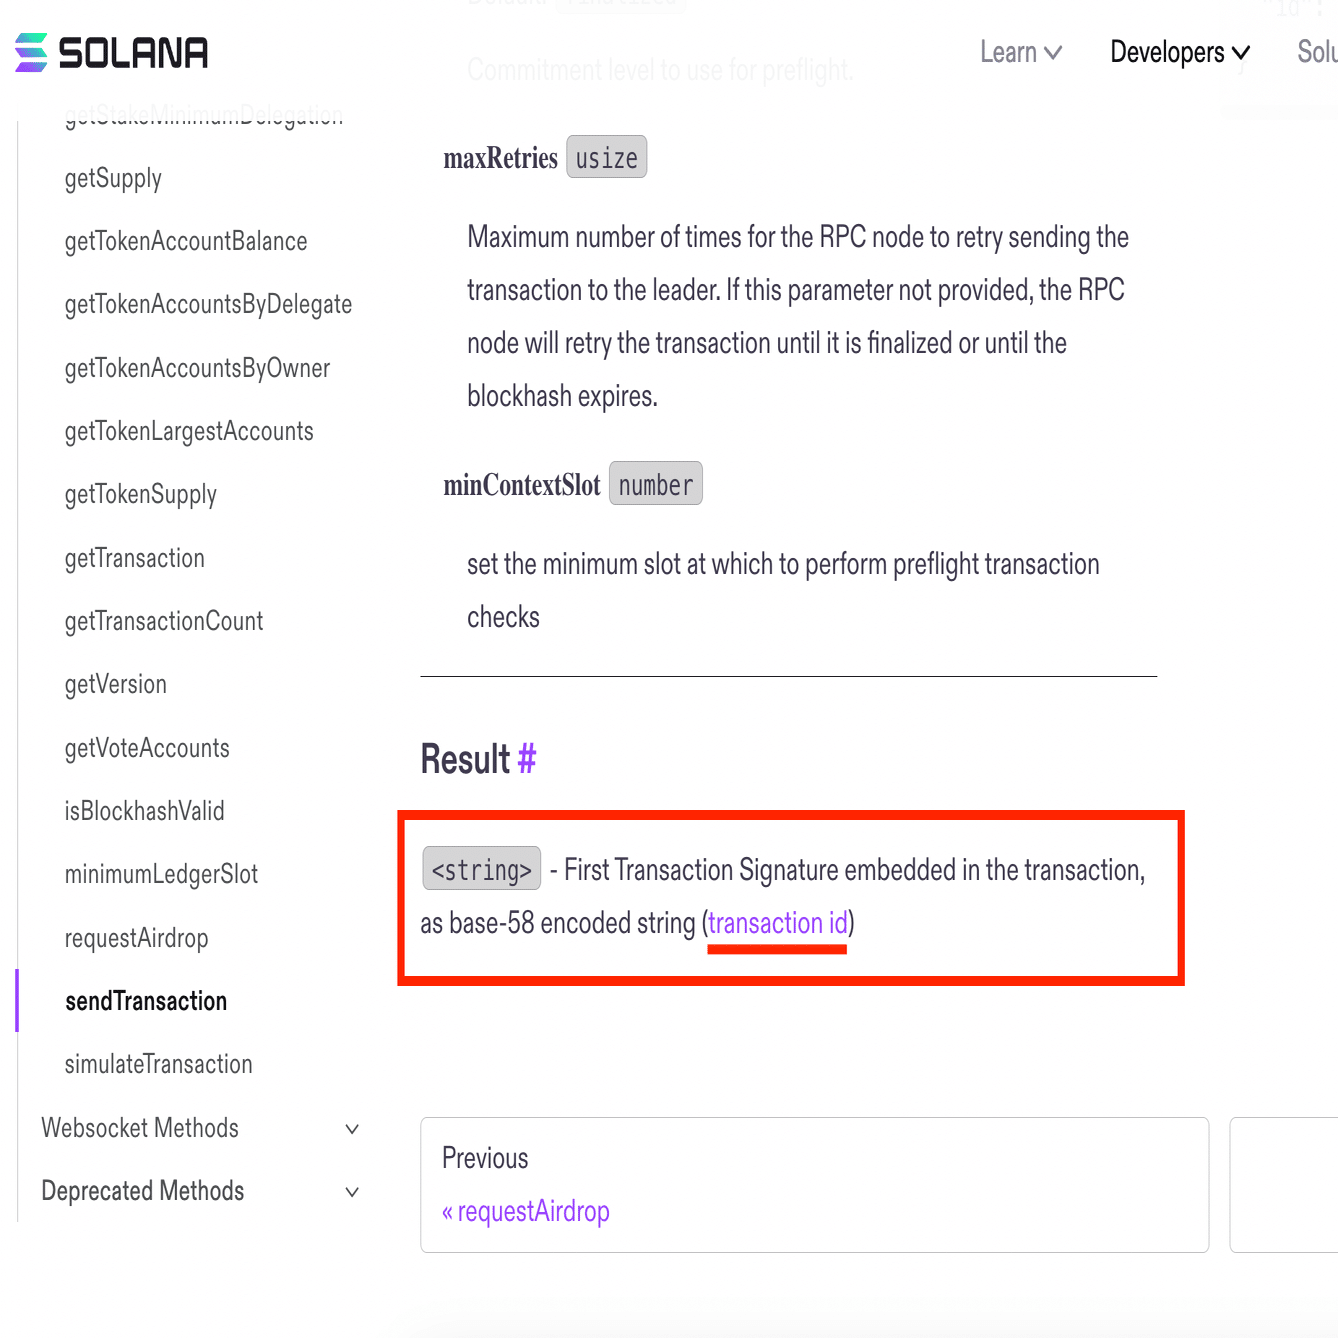Open the getTransaction documentation
1338x1338 pixels.
pyautogui.click(x=134, y=558)
